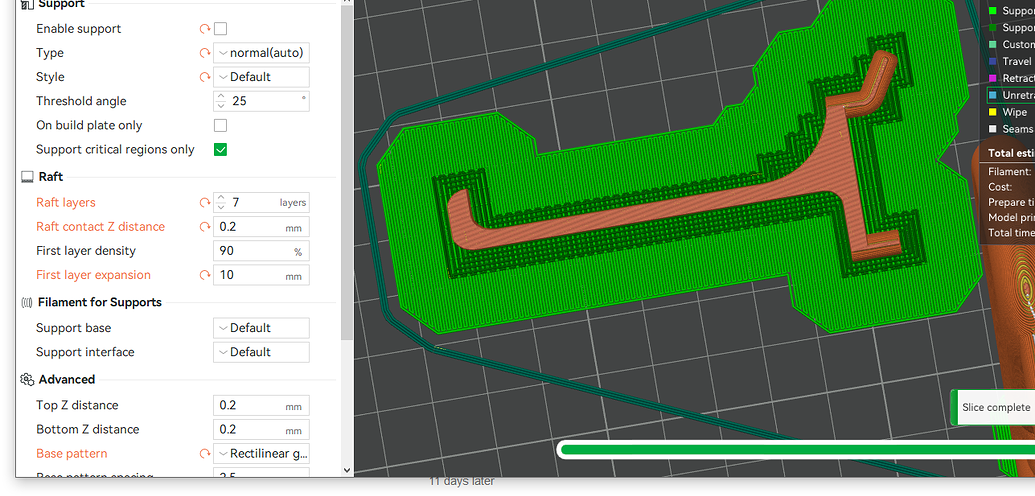
Task: Click the First layer expansion label
Action: tap(93, 275)
